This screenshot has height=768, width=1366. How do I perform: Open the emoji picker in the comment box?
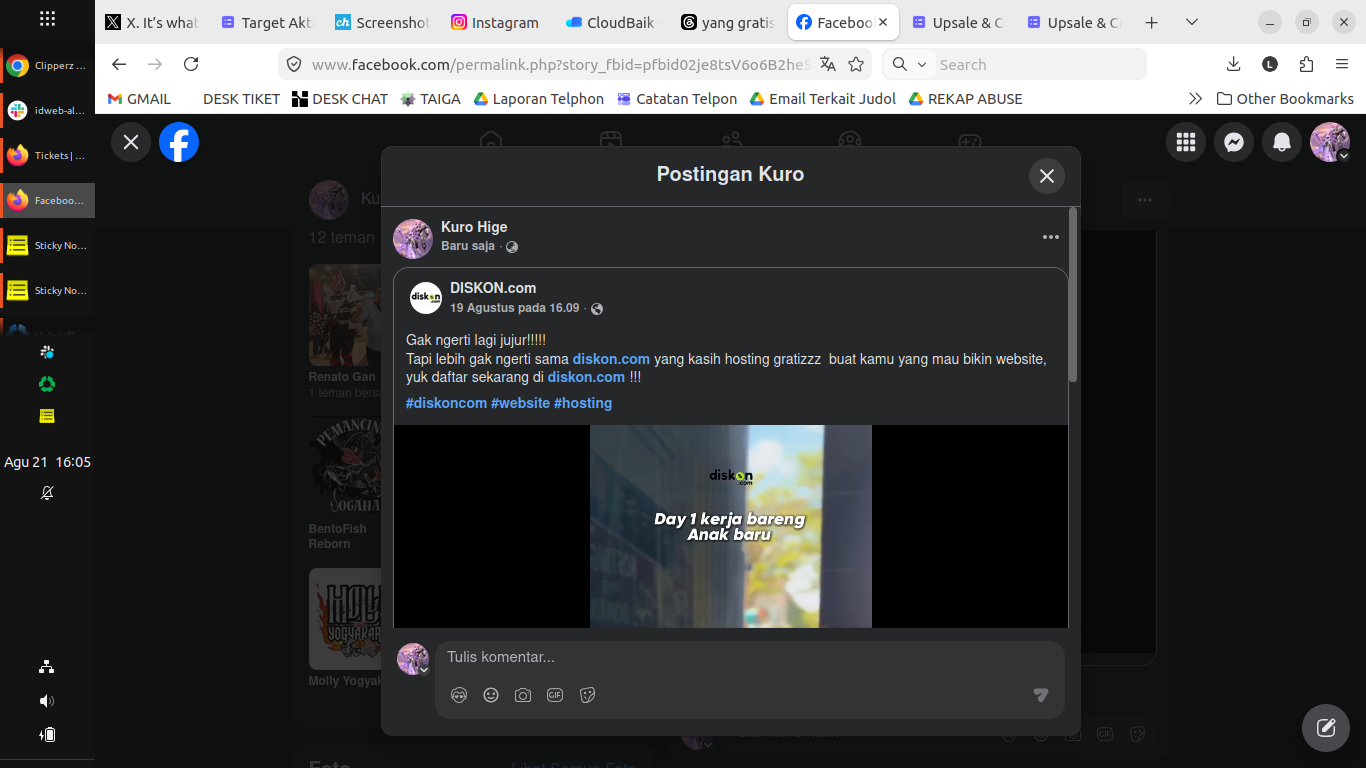pyautogui.click(x=491, y=695)
